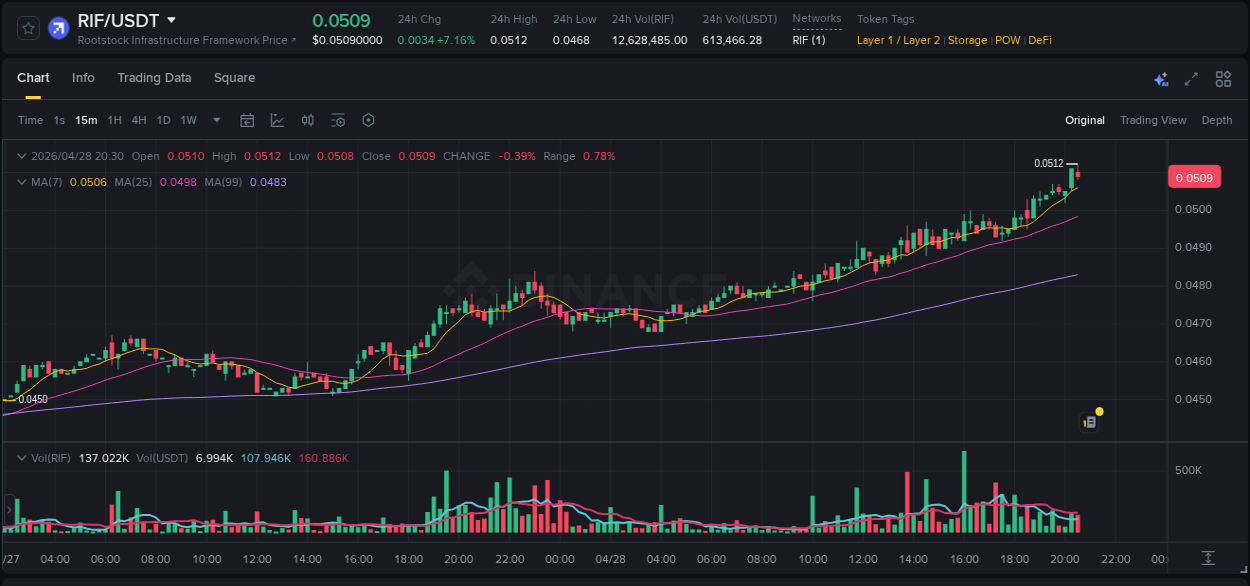This screenshot has width=1250, height=586.
Task: Switch to the Chart tab
Action: tap(33, 78)
